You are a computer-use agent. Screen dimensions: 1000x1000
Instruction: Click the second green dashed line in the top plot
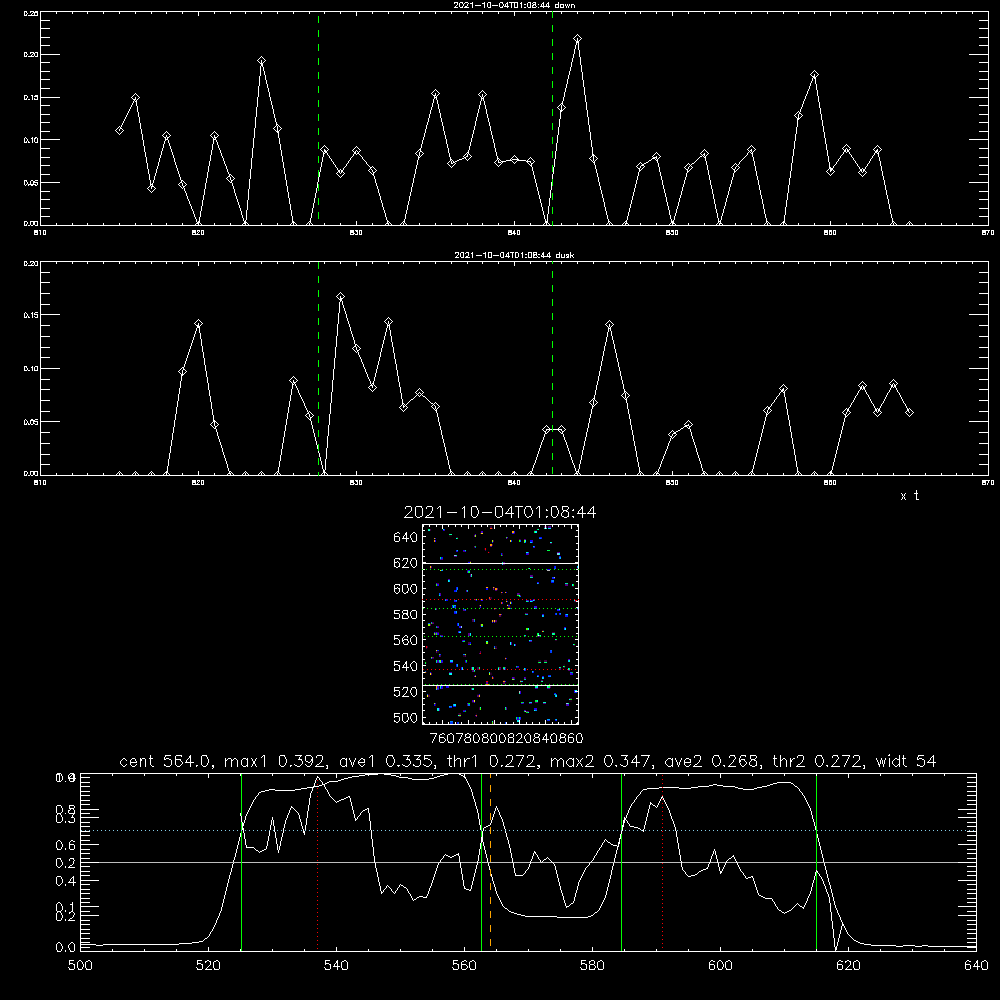pyautogui.click(x=552, y=118)
